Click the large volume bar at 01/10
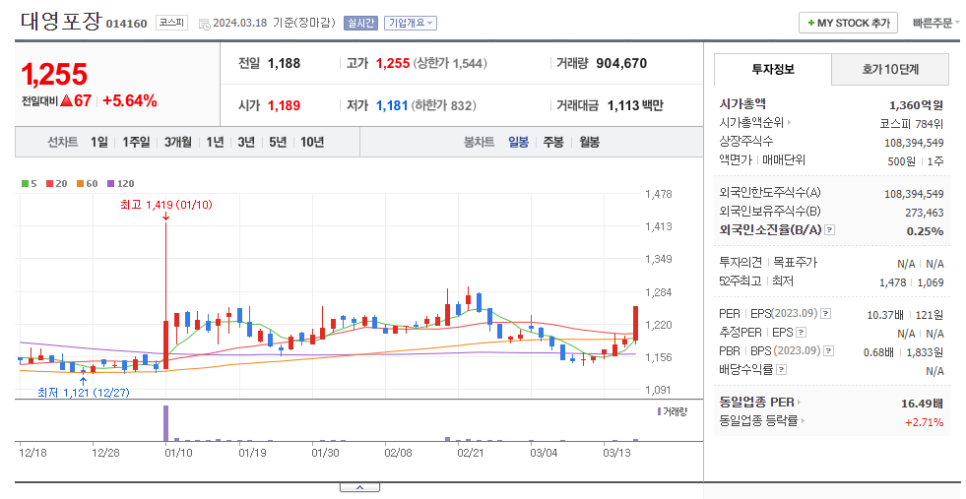The height and width of the screenshot is (499, 966). [166, 423]
